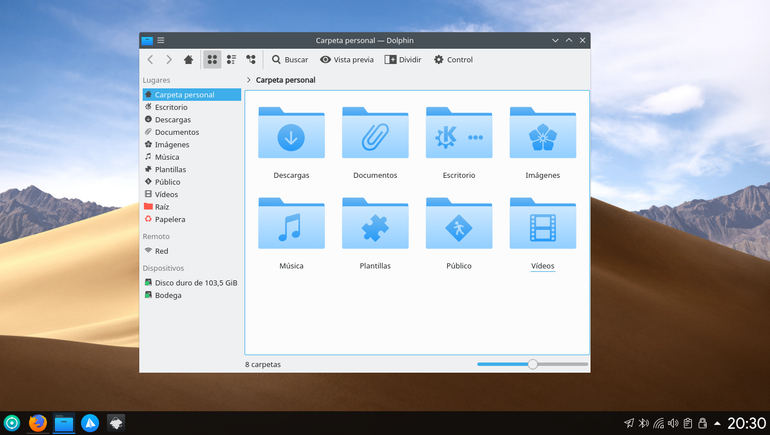The image size is (770, 435).
Task: Click Dividir split view button
Action: point(403,59)
